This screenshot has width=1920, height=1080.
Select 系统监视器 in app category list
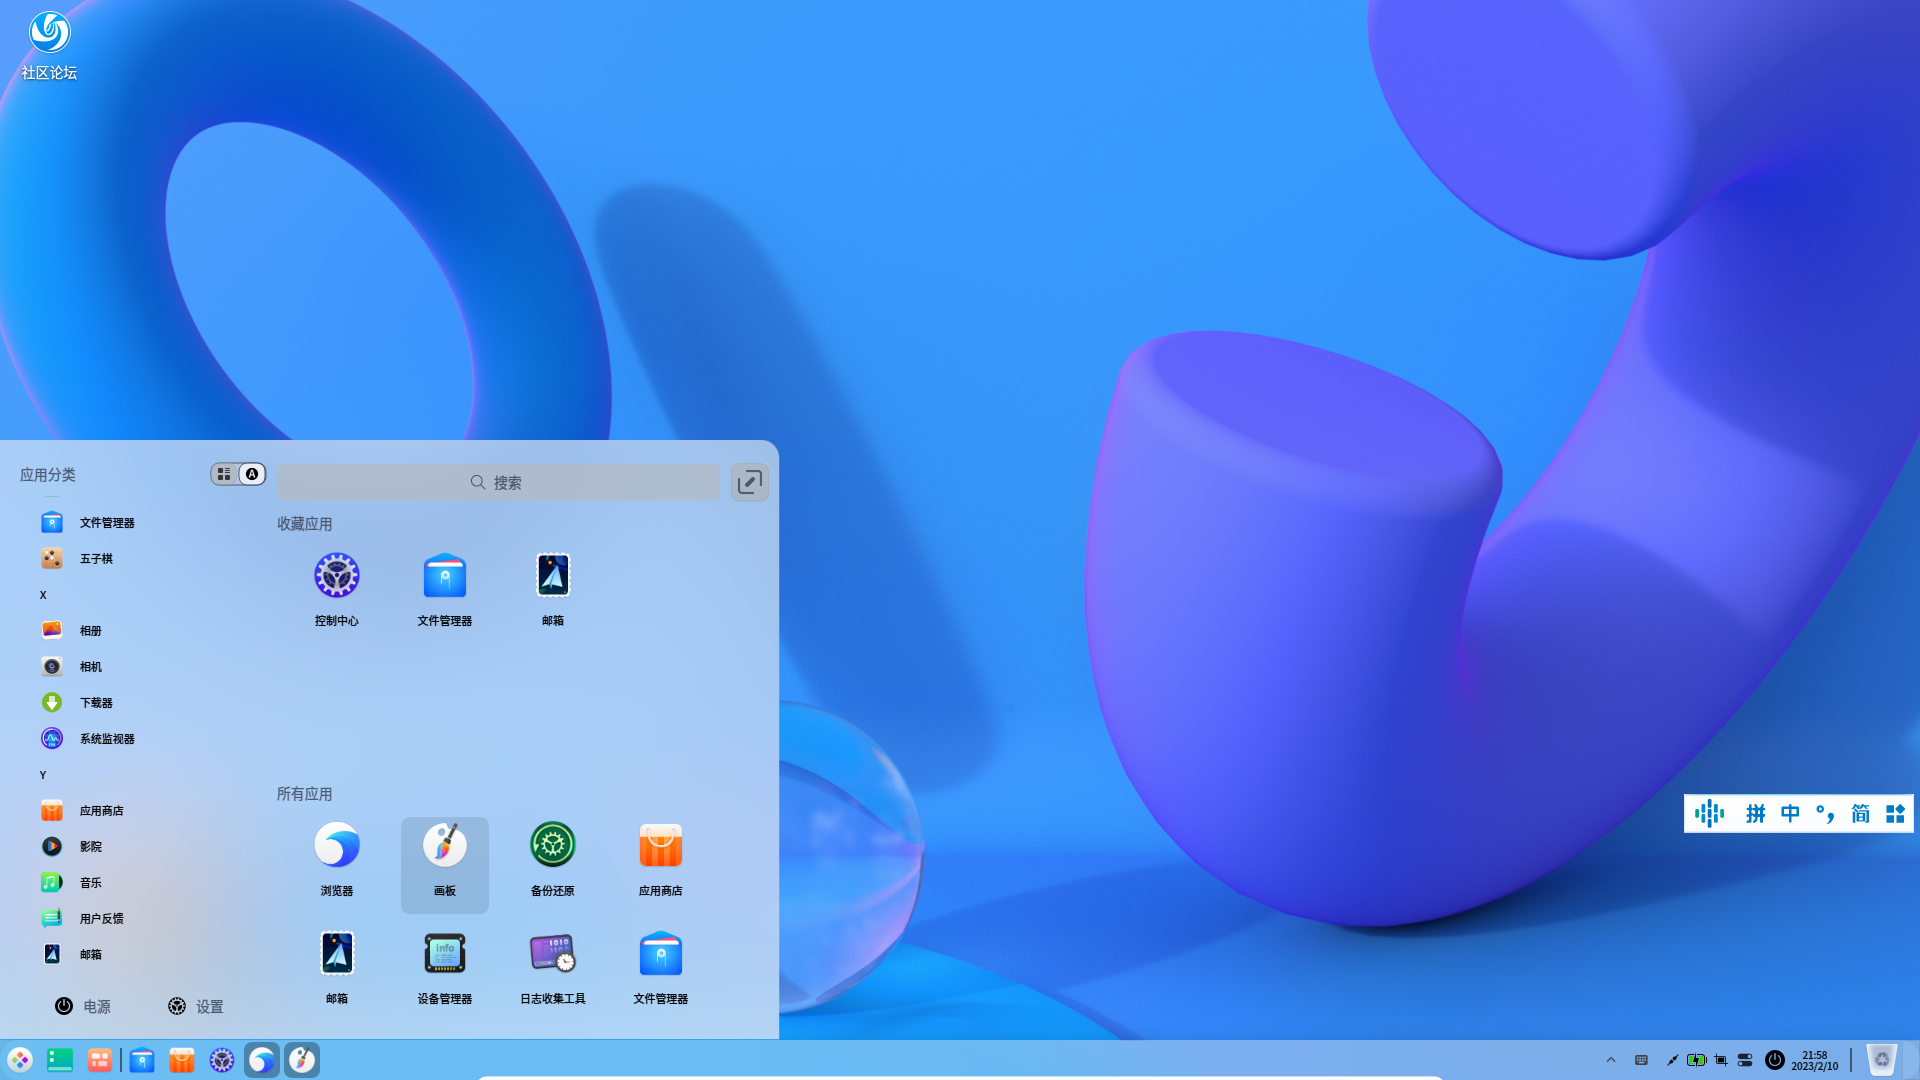(x=106, y=739)
